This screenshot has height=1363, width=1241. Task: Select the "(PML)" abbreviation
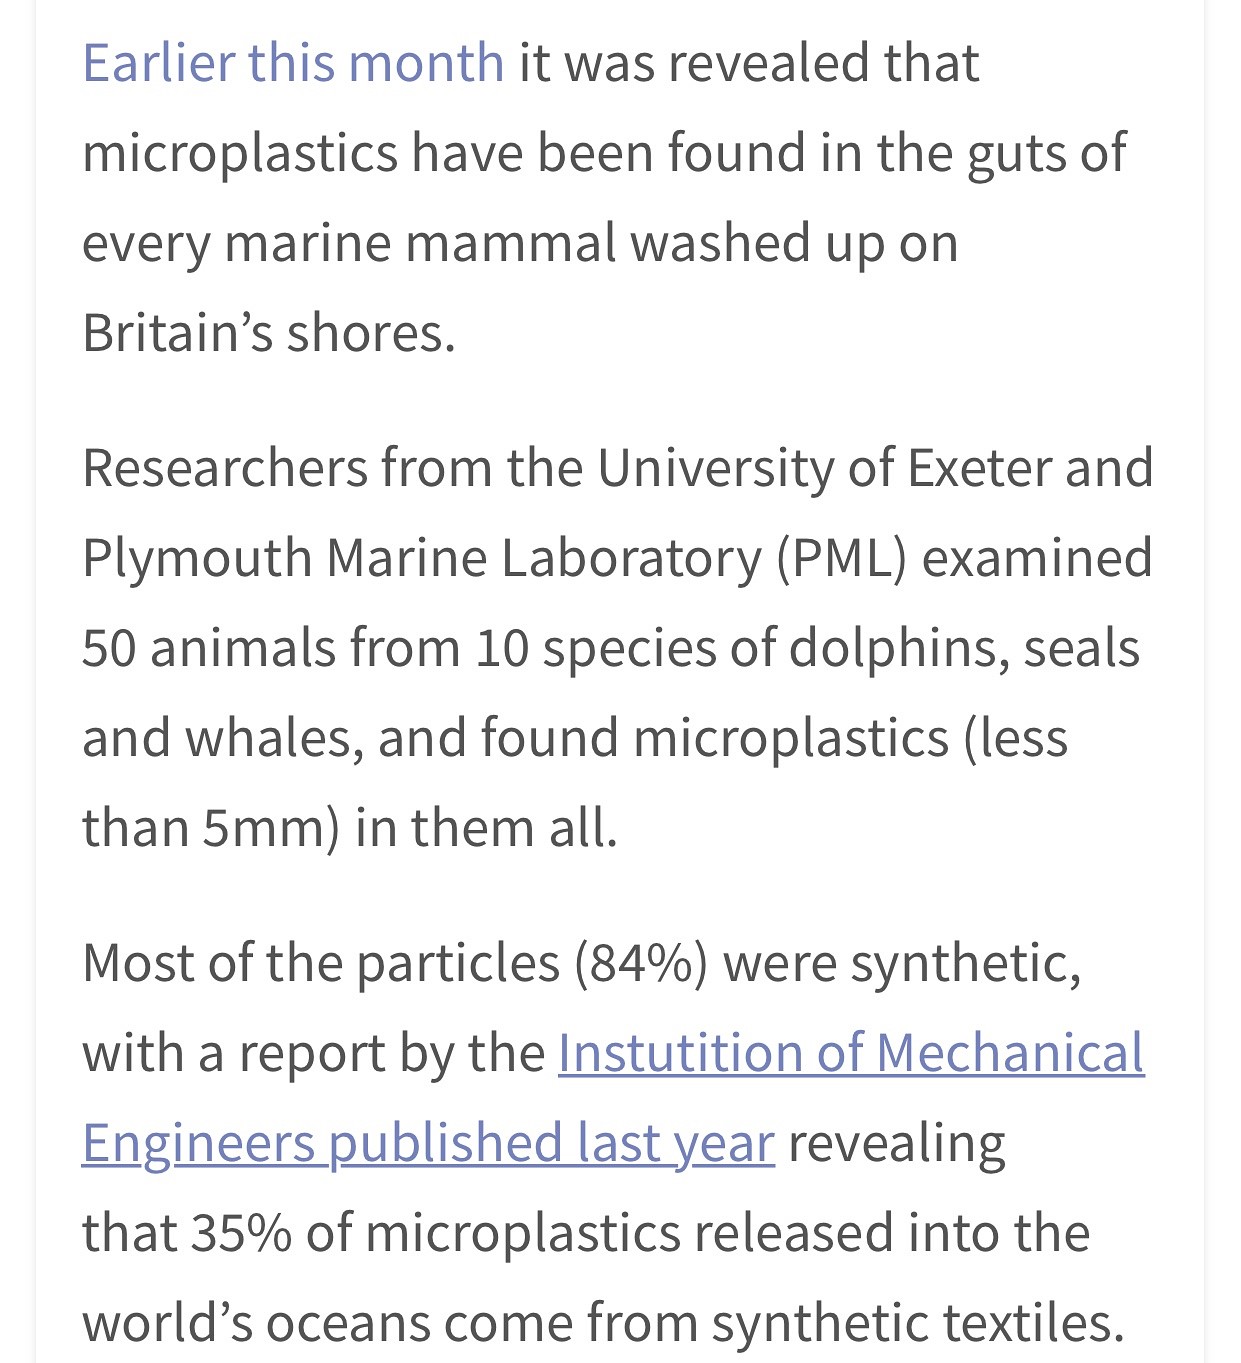coord(842,558)
